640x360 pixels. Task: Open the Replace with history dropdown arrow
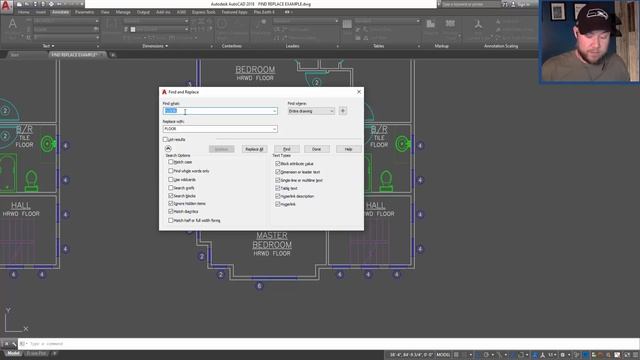pyautogui.click(x=274, y=129)
